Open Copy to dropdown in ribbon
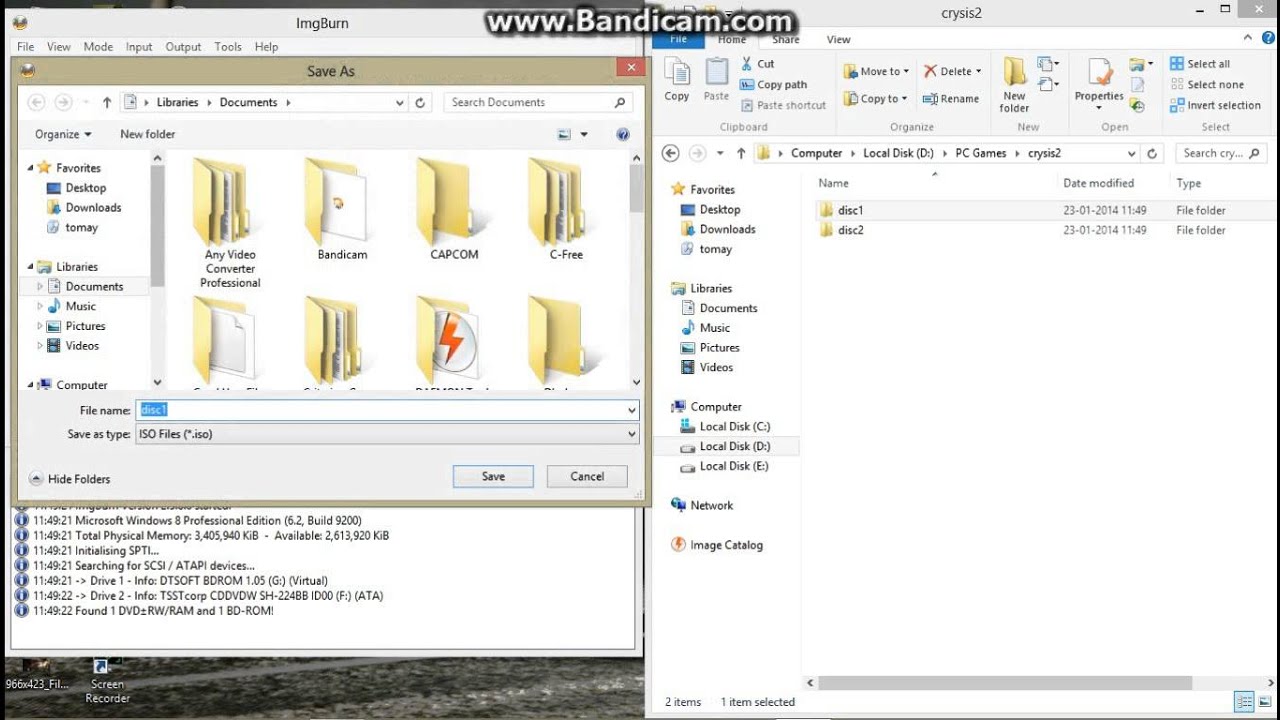This screenshot has width=1280, height=720. coord(875,98)
